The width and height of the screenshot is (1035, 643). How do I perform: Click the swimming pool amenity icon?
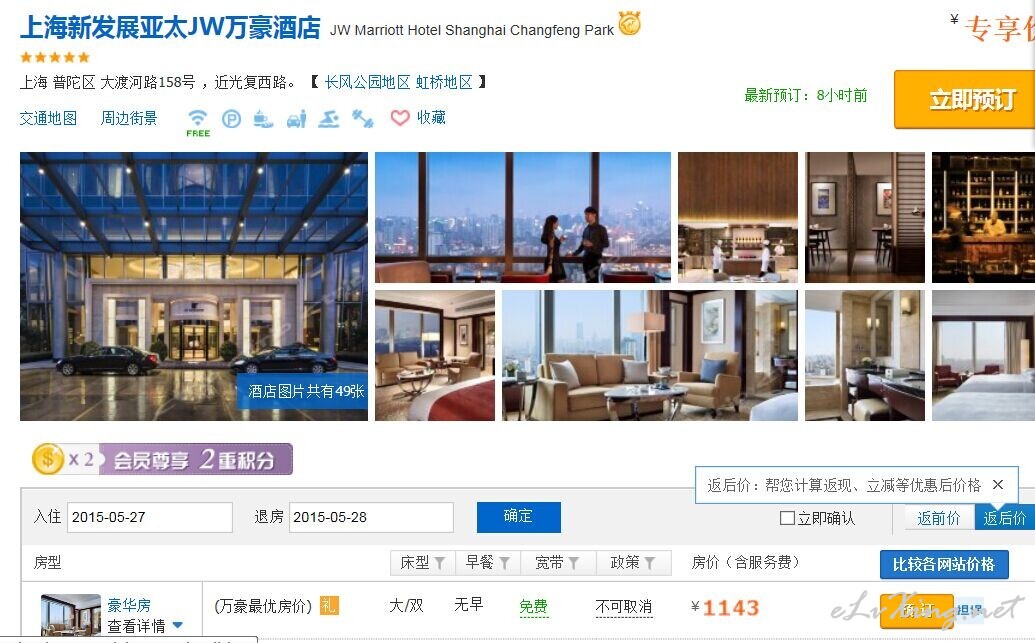[x=329, y=119]
